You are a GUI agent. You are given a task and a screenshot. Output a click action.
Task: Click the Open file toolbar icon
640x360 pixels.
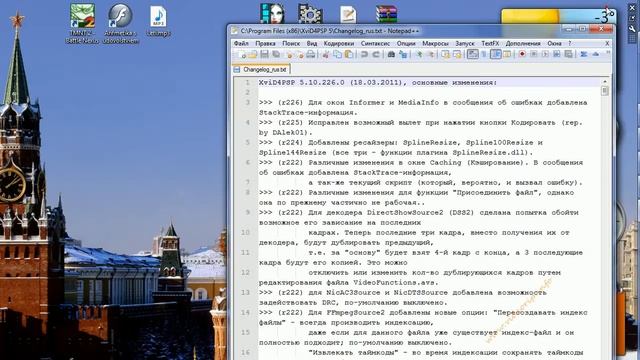point(253,54)
